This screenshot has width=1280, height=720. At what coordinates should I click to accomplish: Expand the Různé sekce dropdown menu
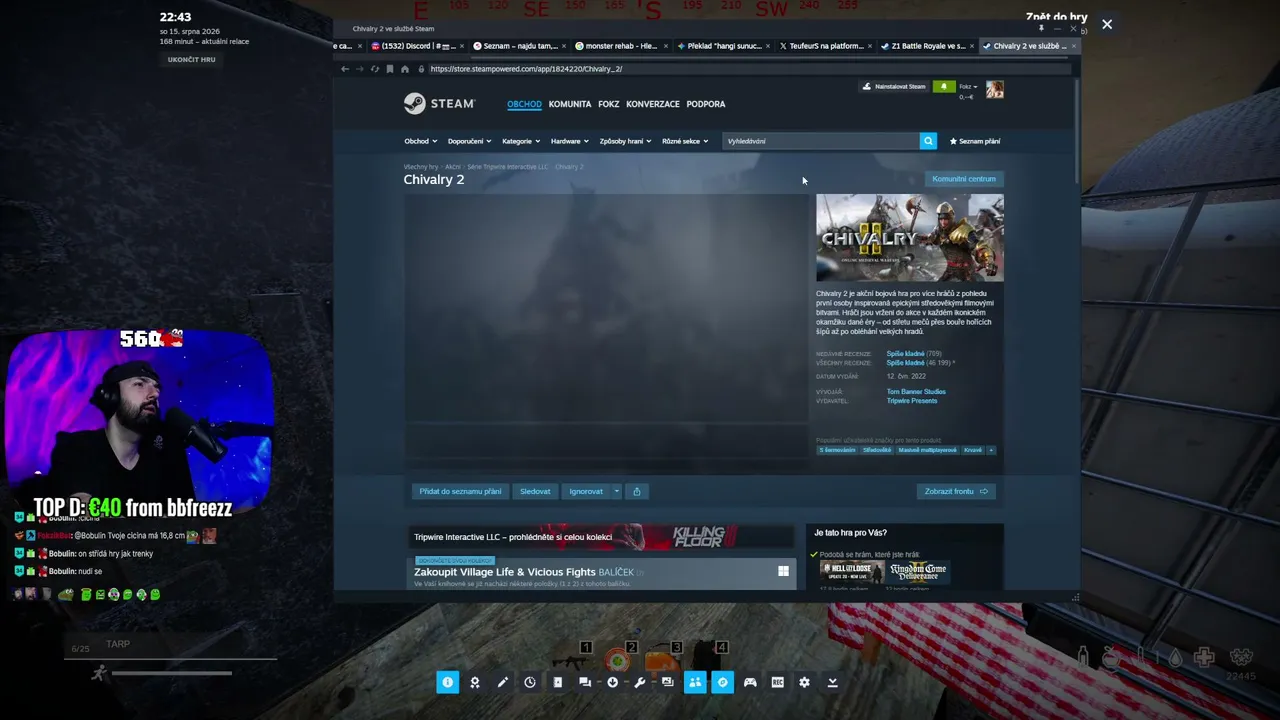[685, 141]
